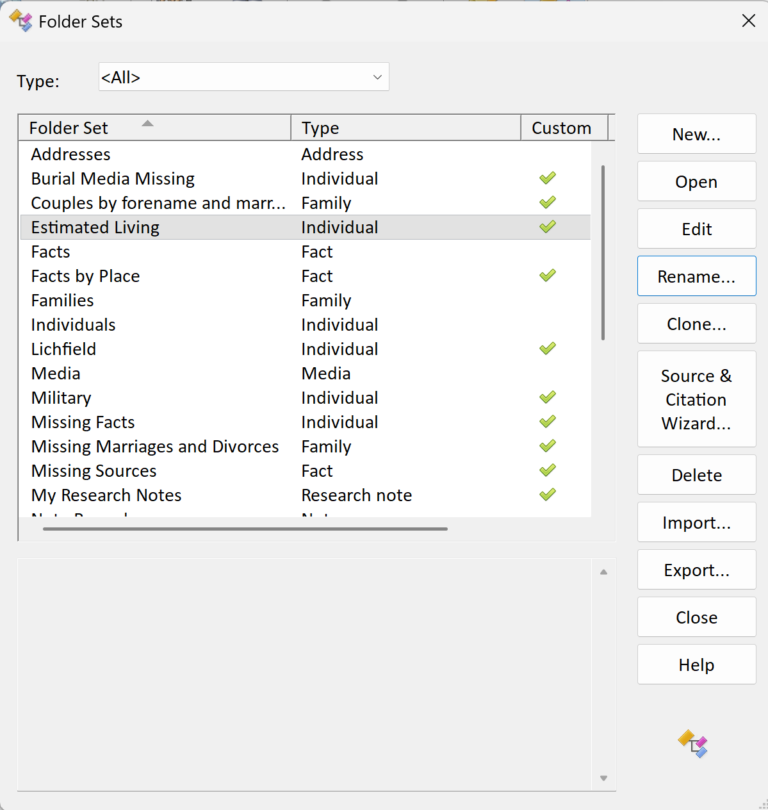Select the Lichfield folder set
This screenshot has width=768, height=810.
(x=305, y=349)
